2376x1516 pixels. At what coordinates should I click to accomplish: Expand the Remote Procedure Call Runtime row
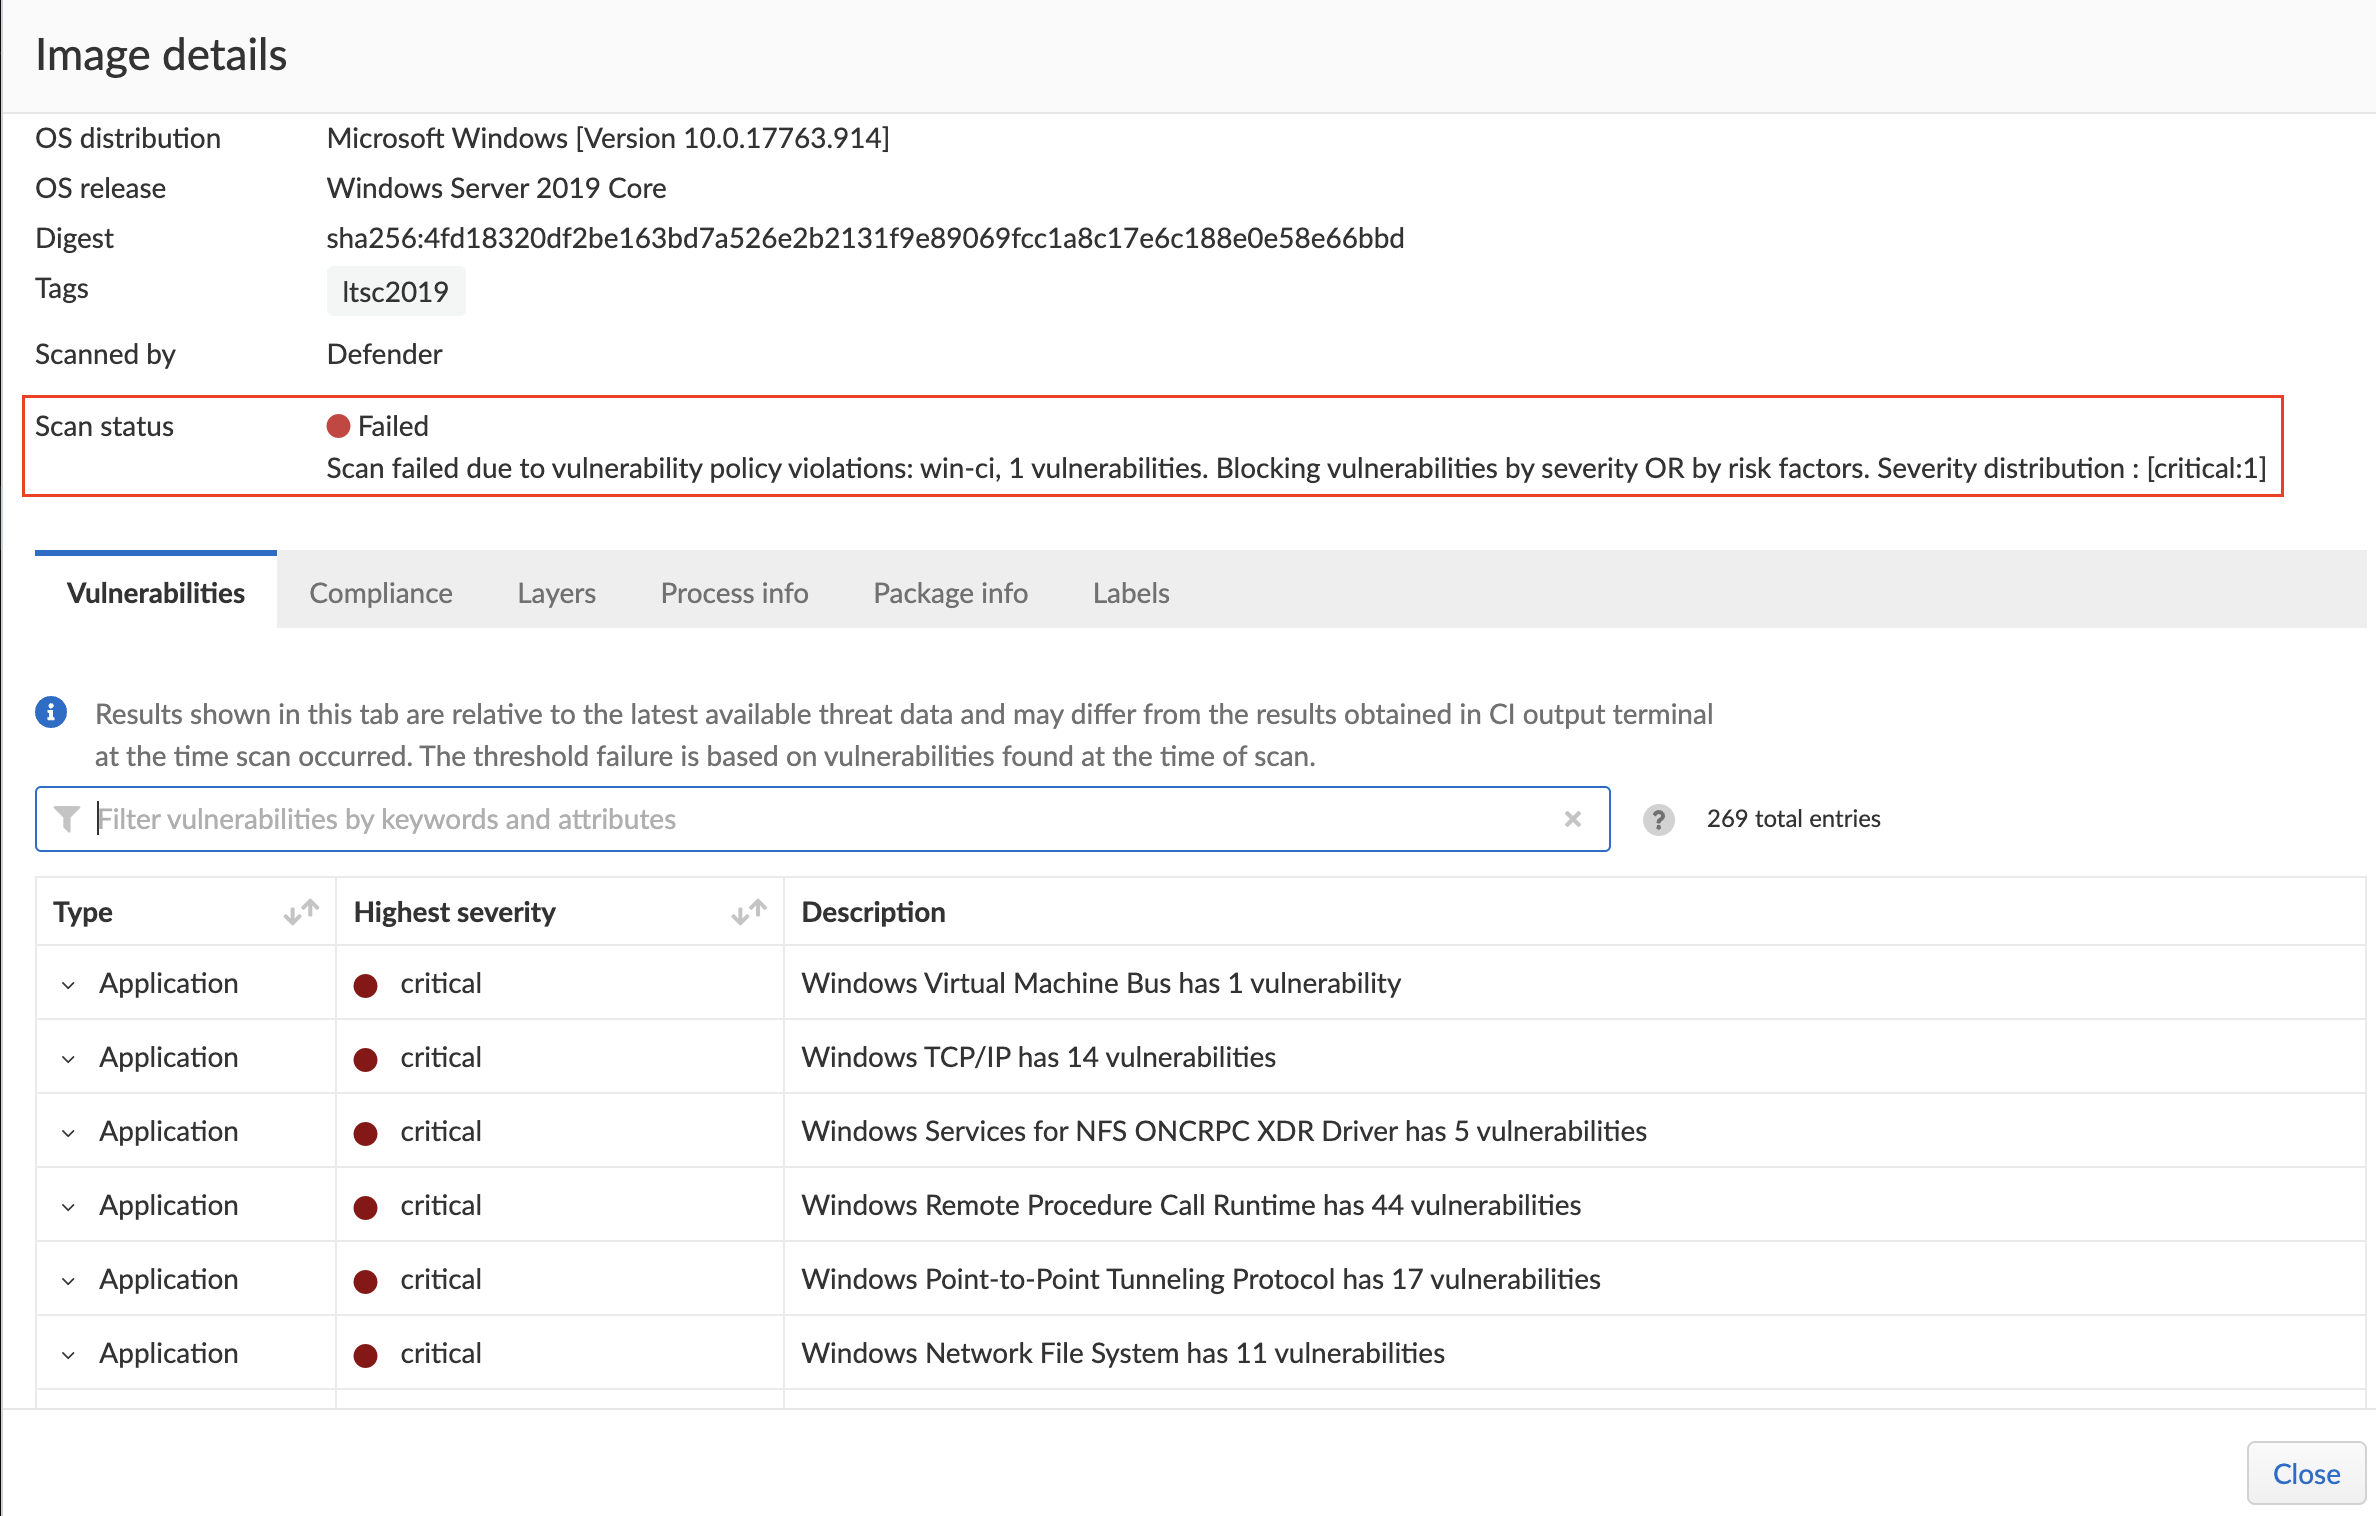68,1207
